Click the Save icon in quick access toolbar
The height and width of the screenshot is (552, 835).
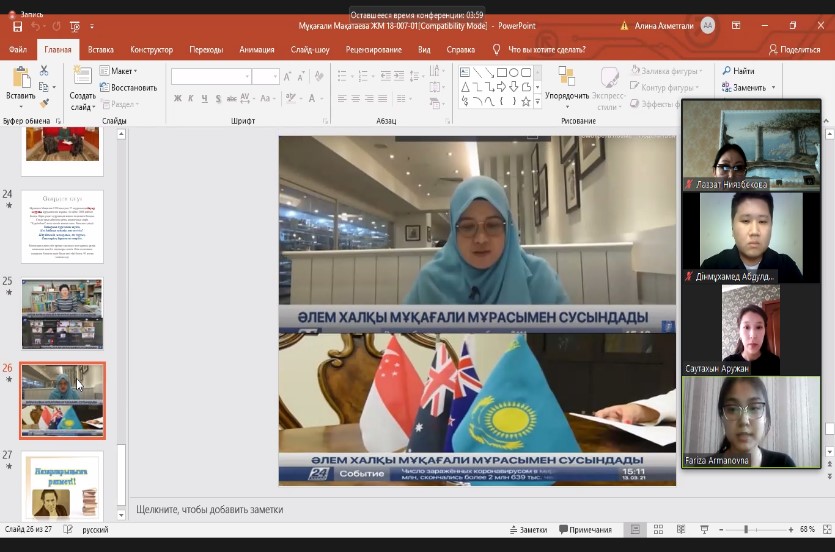(x=17, y=26)
